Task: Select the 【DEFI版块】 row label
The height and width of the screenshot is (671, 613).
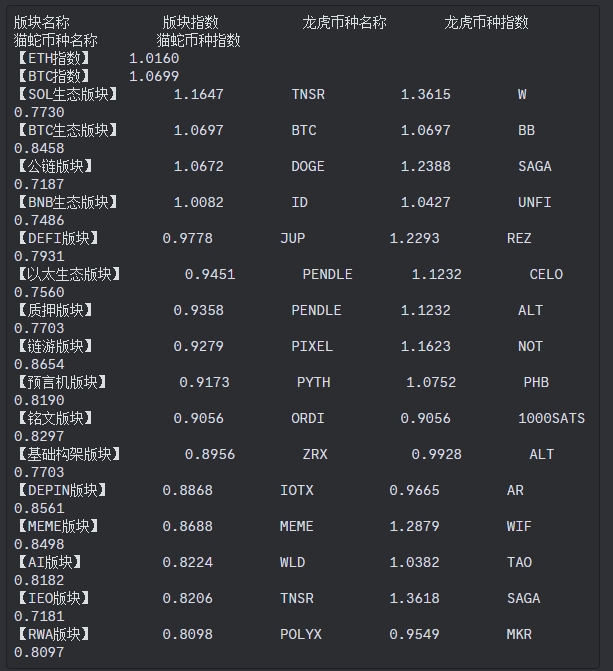Action: (57, 238)
